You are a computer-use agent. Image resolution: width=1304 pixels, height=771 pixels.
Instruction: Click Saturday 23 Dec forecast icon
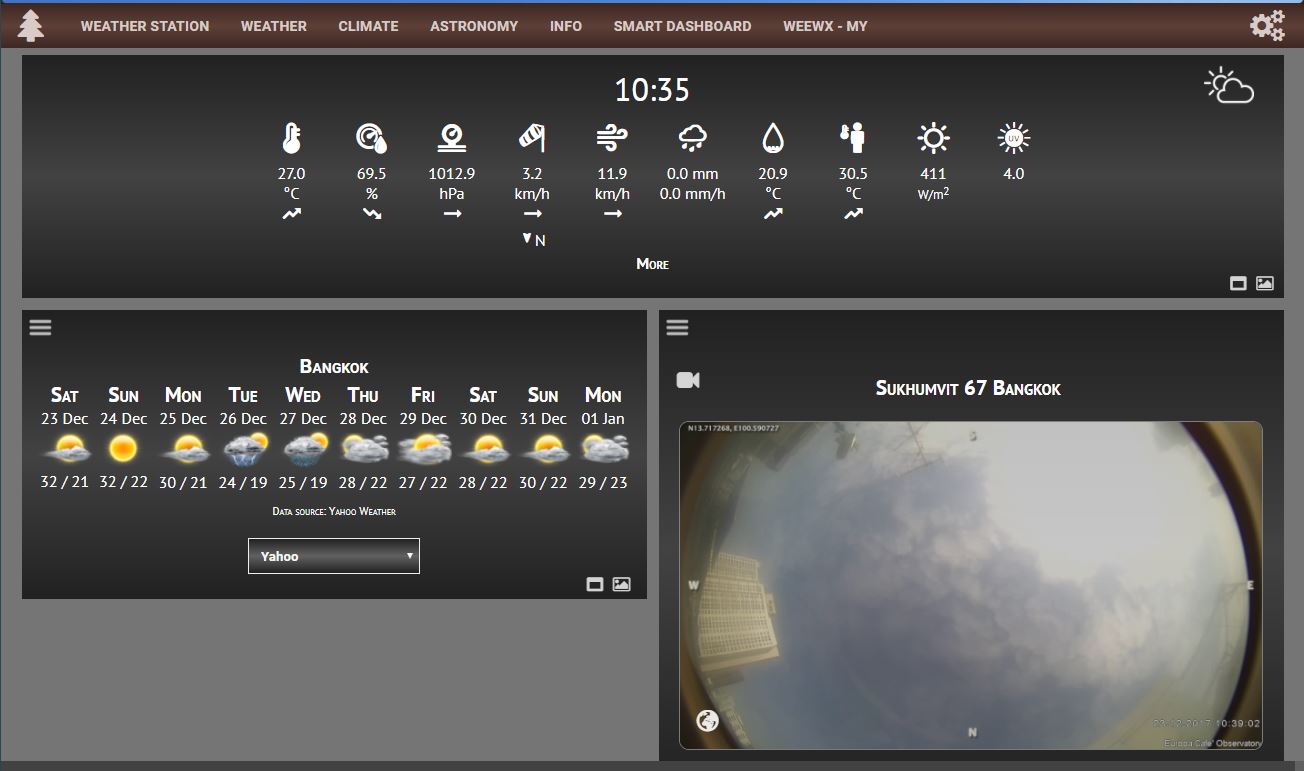point(65,449)
